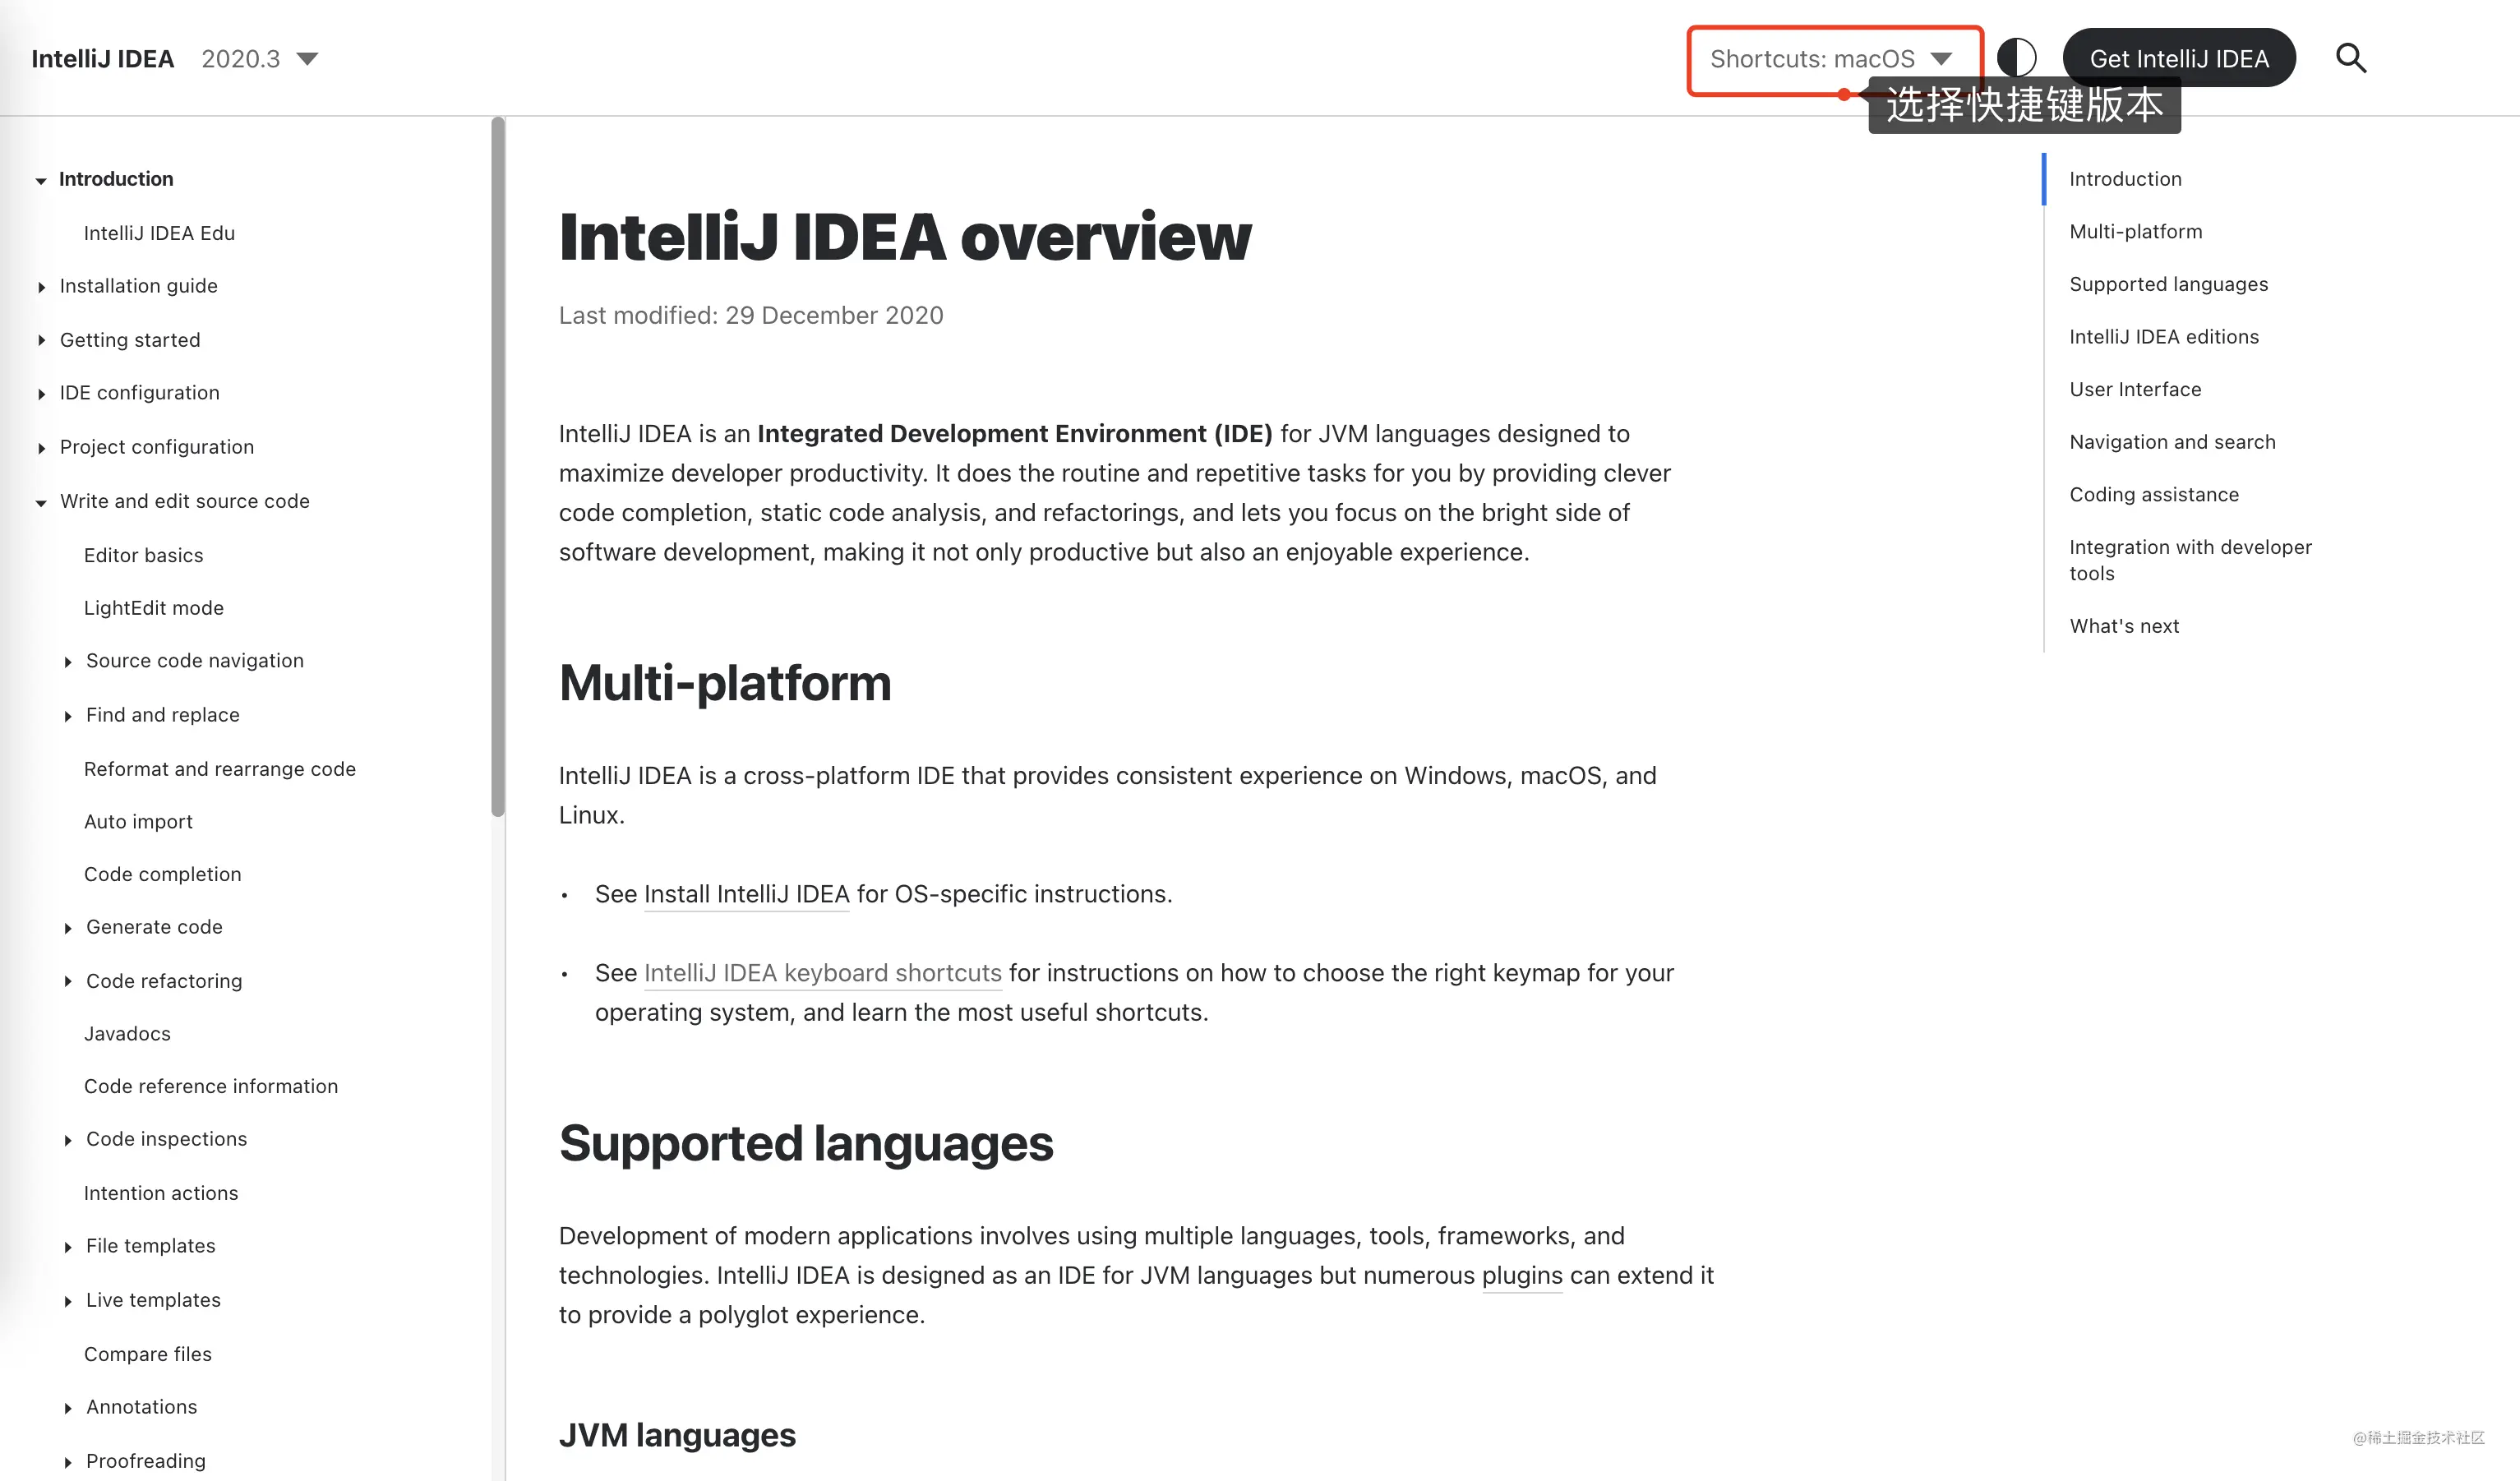Viewport: 2520px width, 1481px height.
Task: Open Code completion page
Action: click(162, 874)
